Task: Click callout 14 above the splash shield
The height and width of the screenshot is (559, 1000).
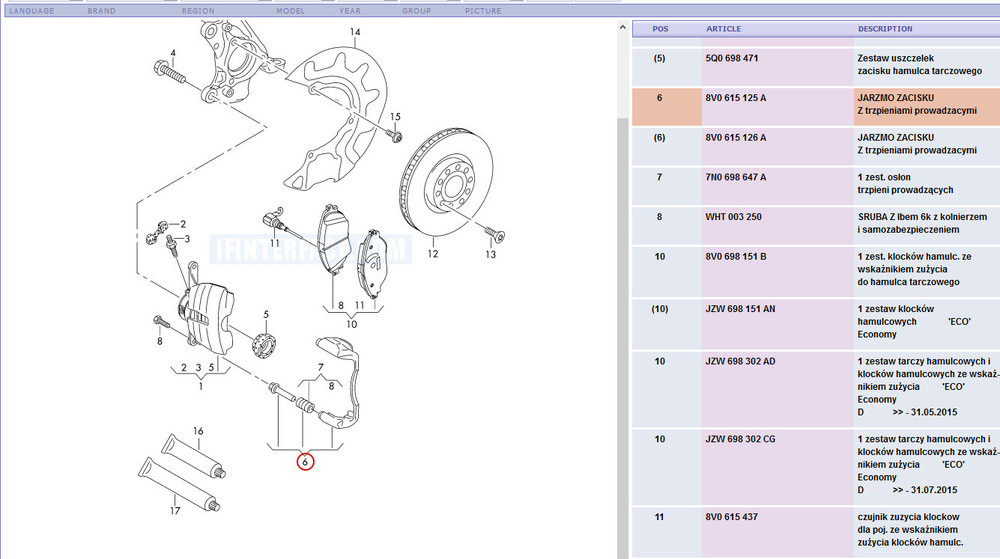Action: click(x=354, y=33)
